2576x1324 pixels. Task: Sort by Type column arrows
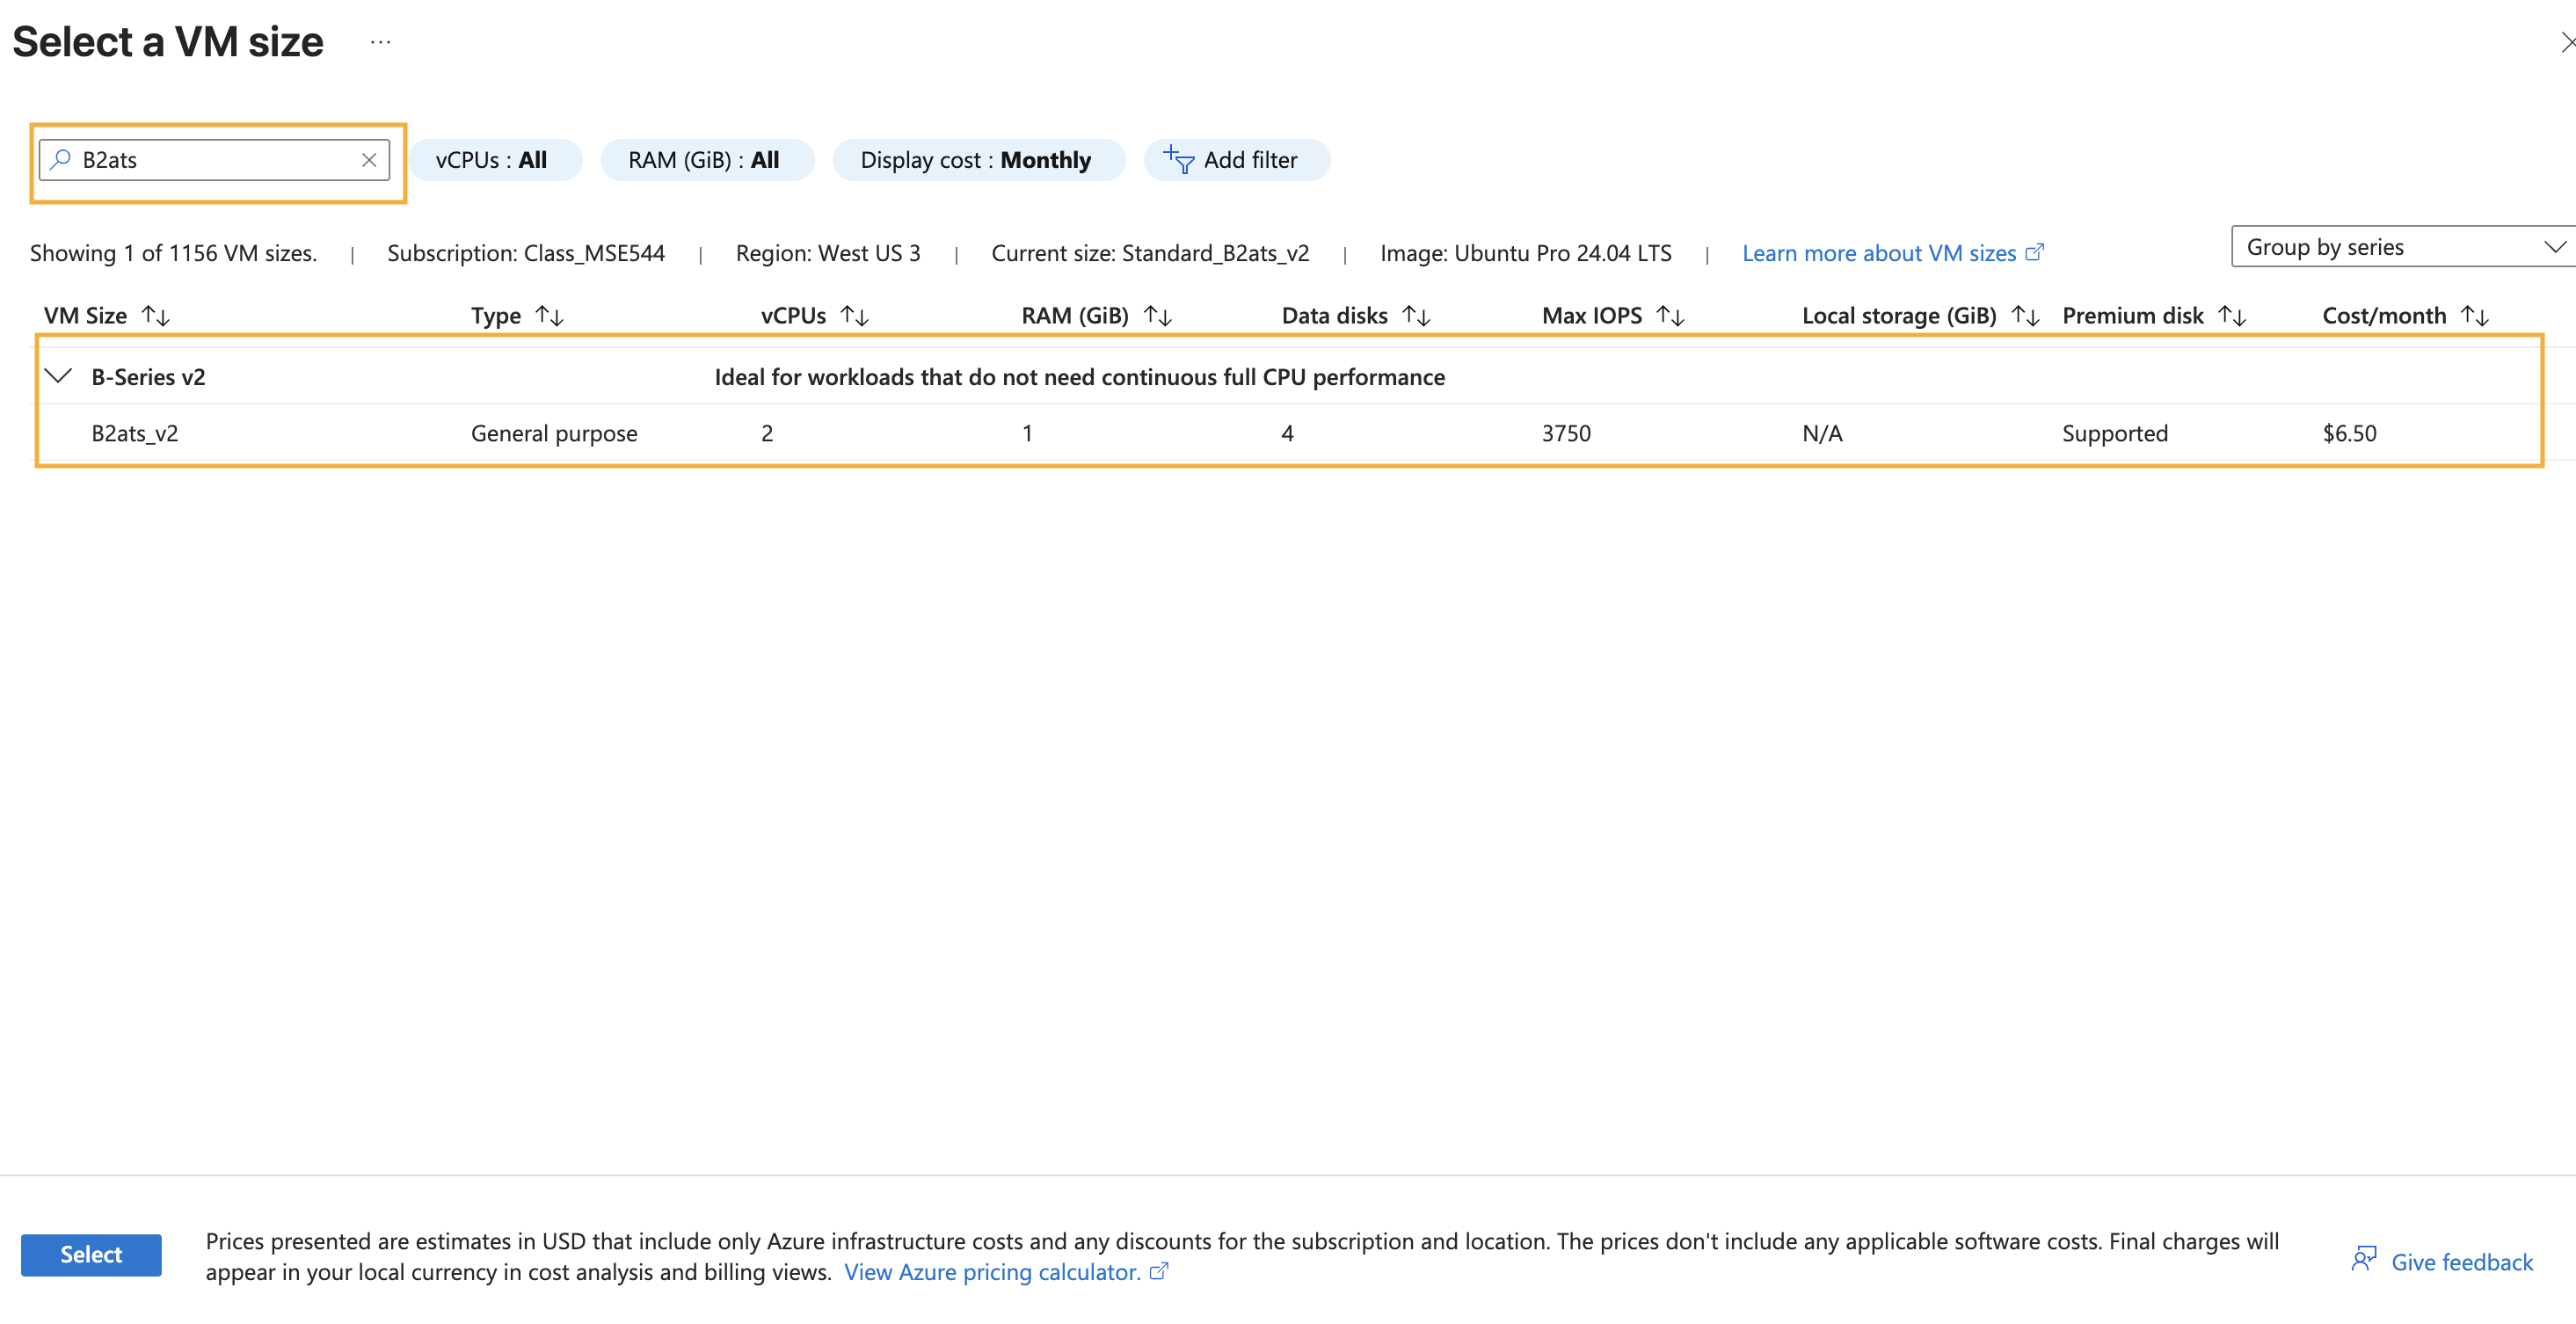point(549,316)
